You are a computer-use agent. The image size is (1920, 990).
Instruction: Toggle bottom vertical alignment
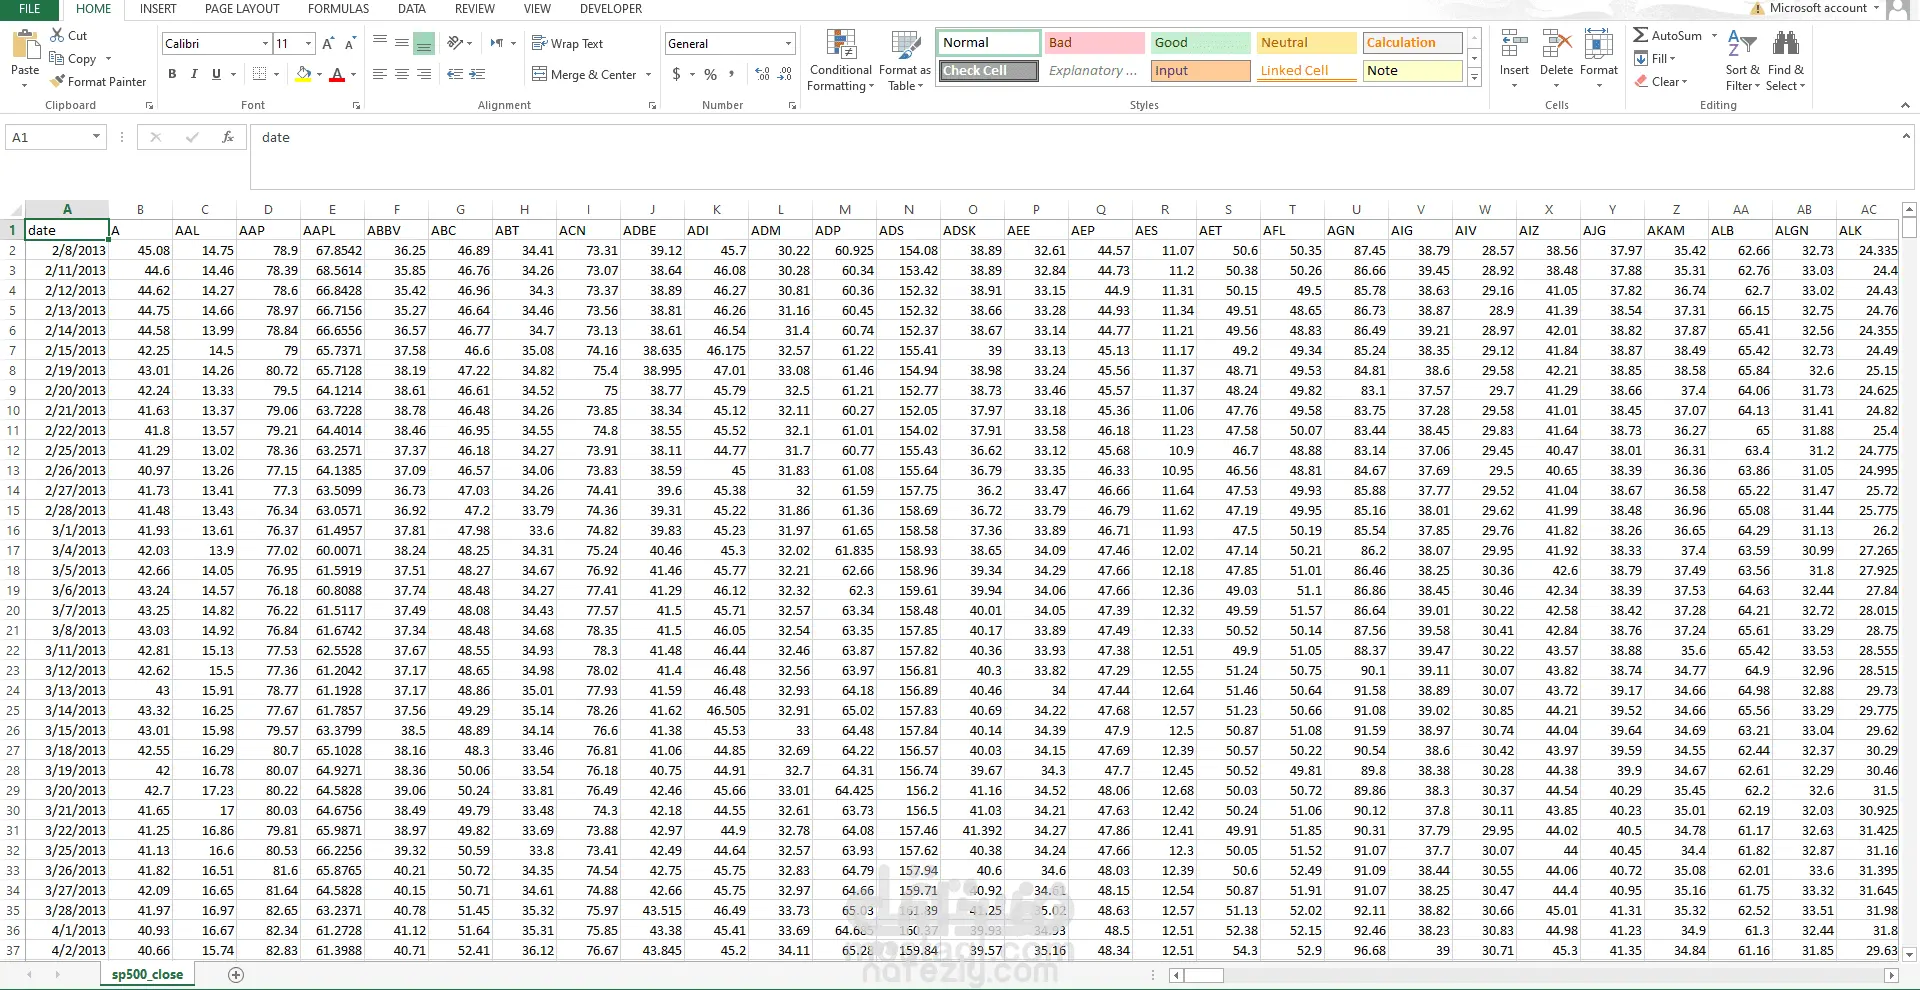tap(424, 43)
